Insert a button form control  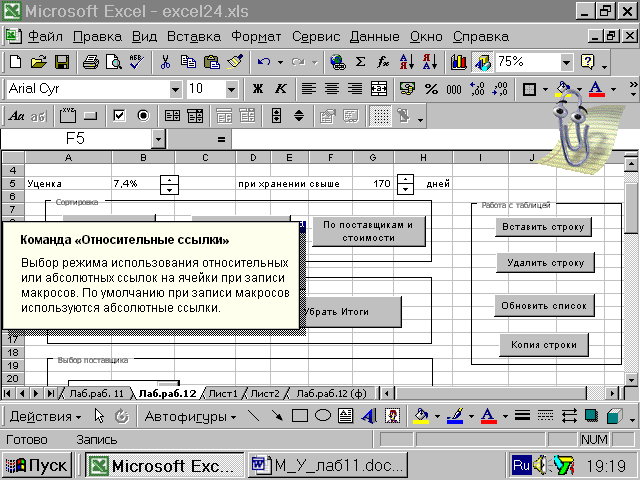pyautogui.click(x=91, y=116)
